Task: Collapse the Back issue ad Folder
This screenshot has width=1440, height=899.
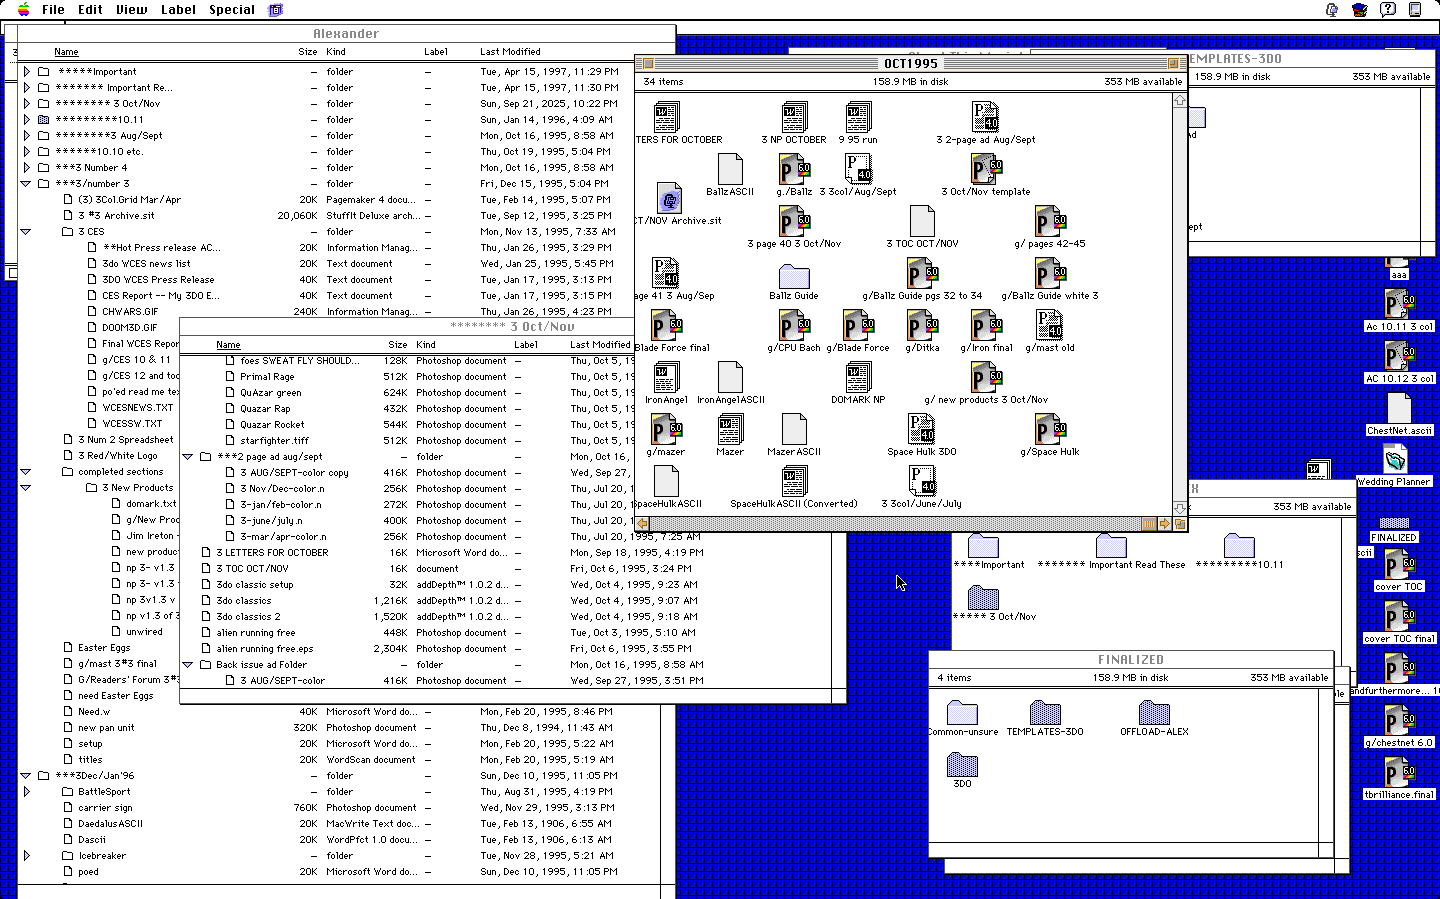Action: click(x=187, y=665)
